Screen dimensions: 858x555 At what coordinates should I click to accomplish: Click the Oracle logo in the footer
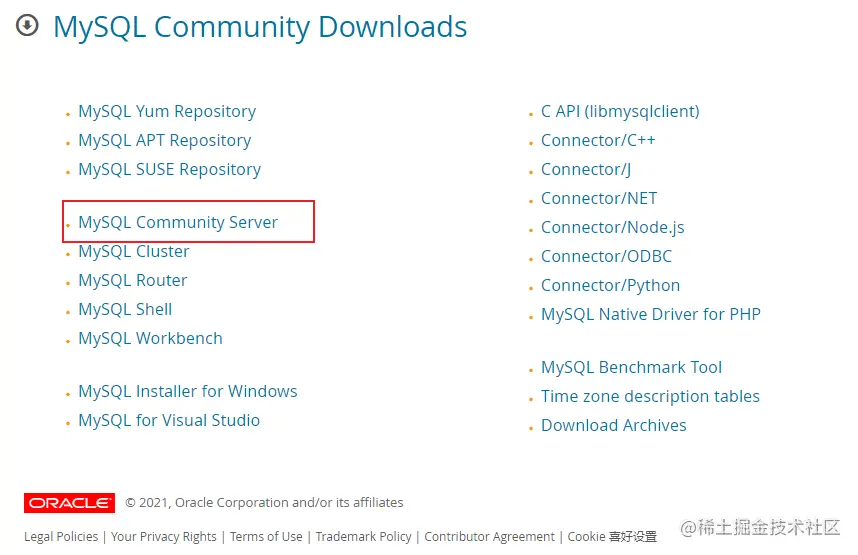pos(69,502)
